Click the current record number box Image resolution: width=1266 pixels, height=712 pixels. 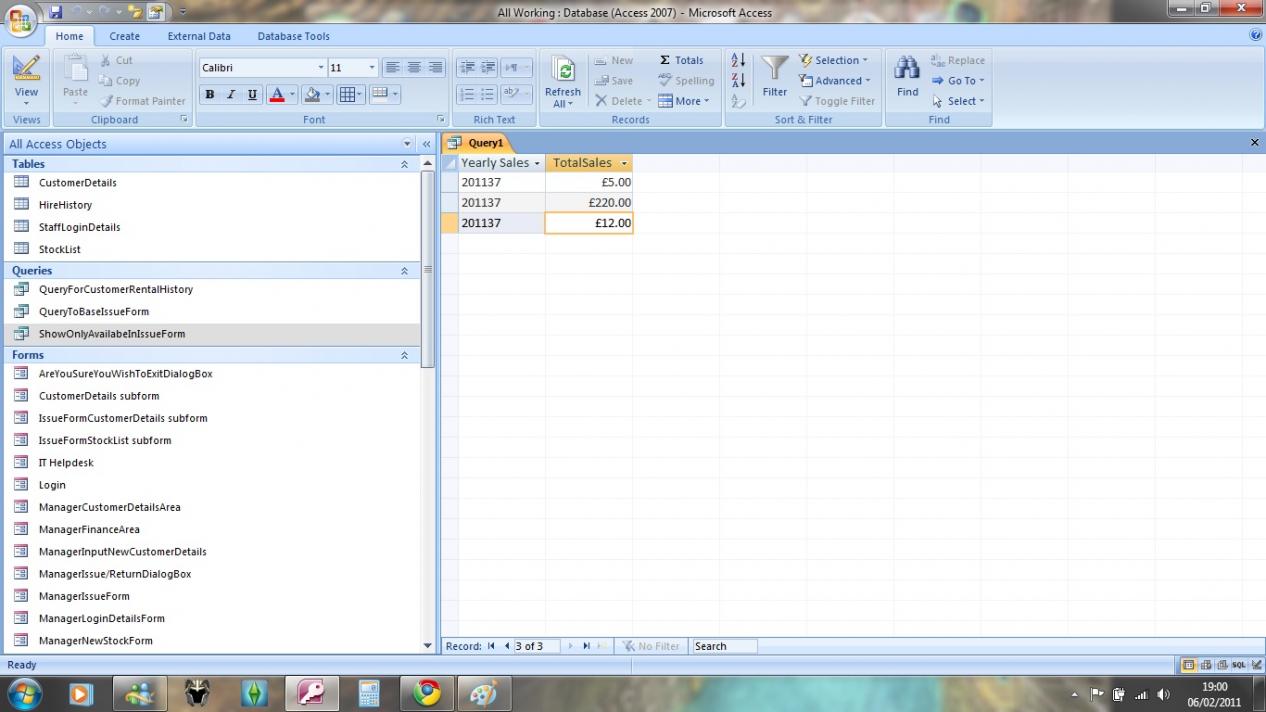coord(537,646)
